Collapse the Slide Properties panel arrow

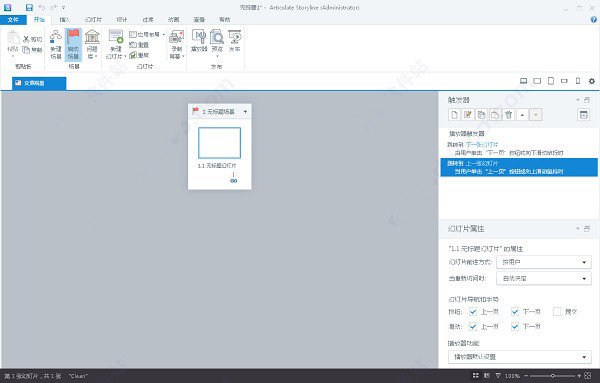coord(578,228)
